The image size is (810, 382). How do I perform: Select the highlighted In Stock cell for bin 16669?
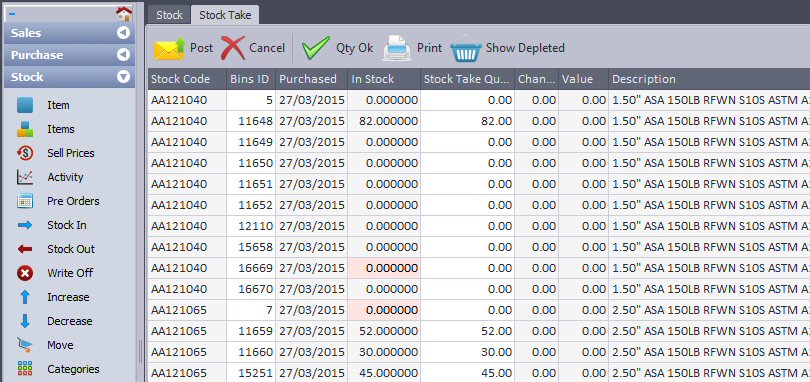pyautogui.click(x=384, y=268)
